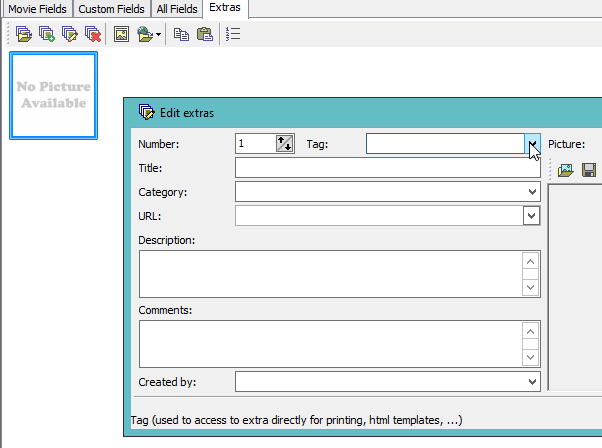Select the No Picture Available thumbnail
Image resolution: width=602 pixels, height=448 pixels.
(54, 95)
